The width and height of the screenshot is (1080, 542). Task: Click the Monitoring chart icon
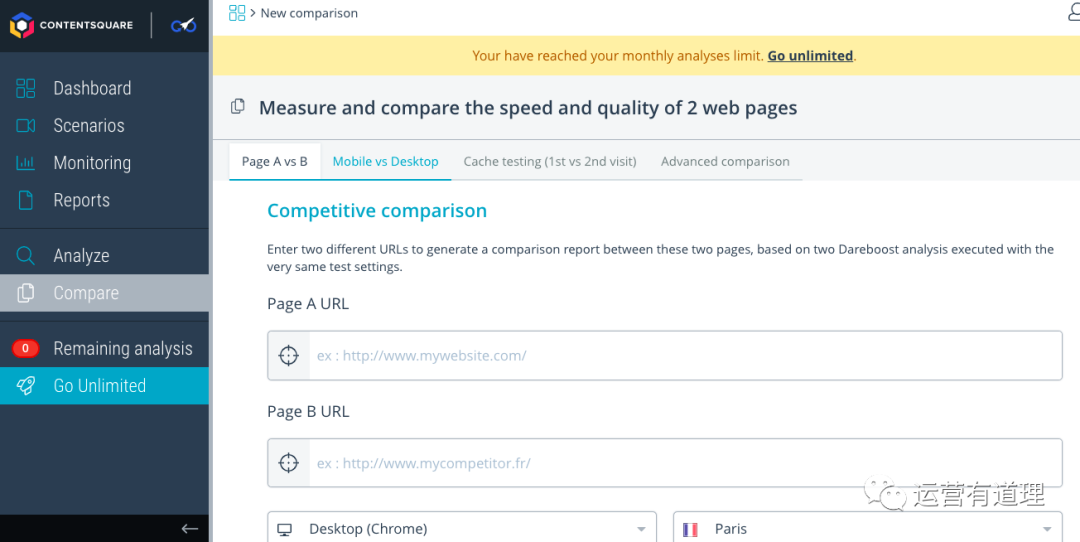(x=26, y=163)
